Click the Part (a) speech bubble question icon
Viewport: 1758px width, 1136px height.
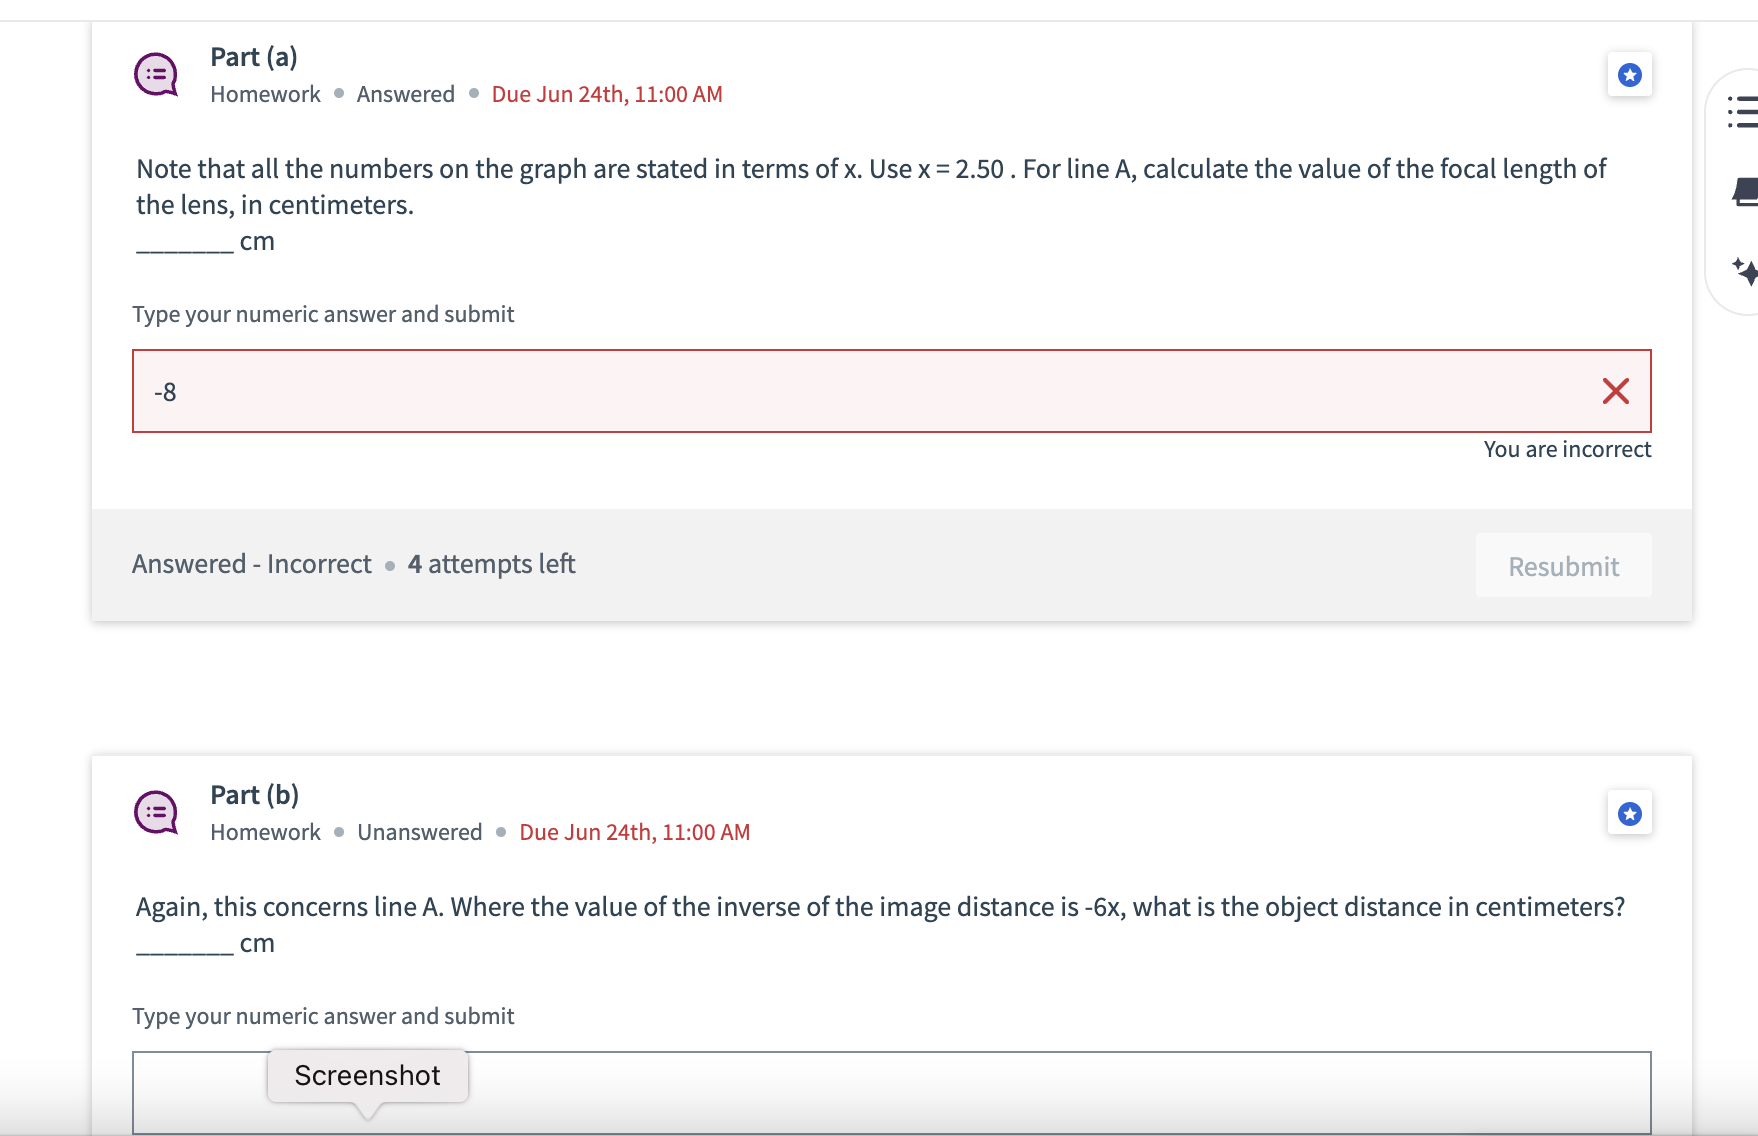(155, 73)
